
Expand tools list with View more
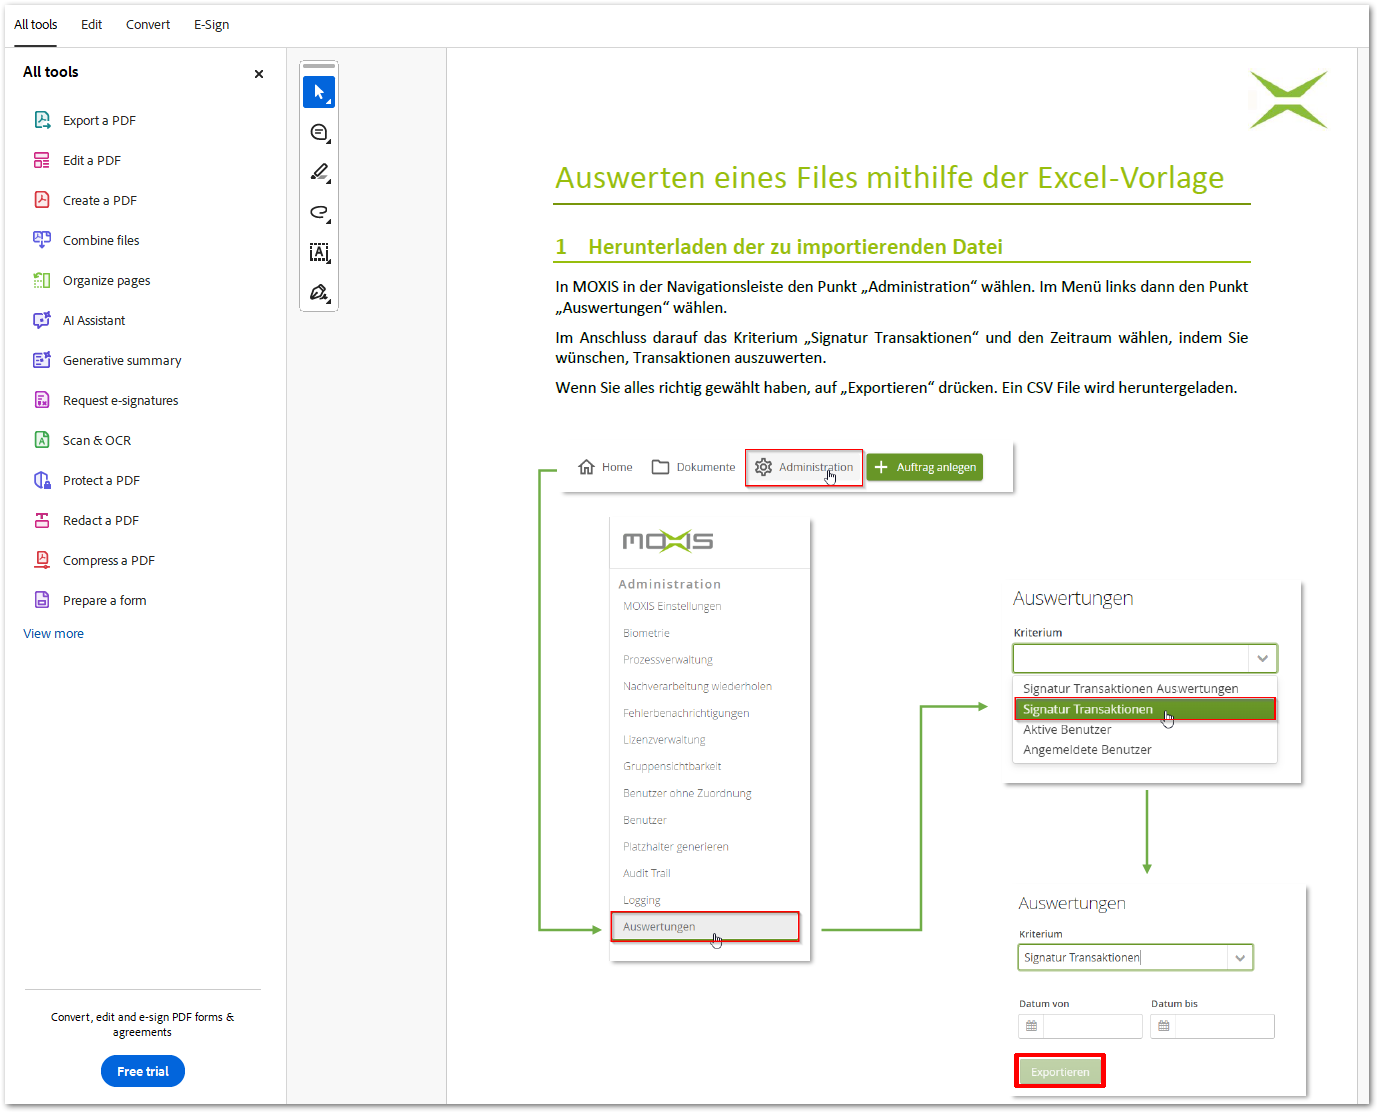[54, 633]
